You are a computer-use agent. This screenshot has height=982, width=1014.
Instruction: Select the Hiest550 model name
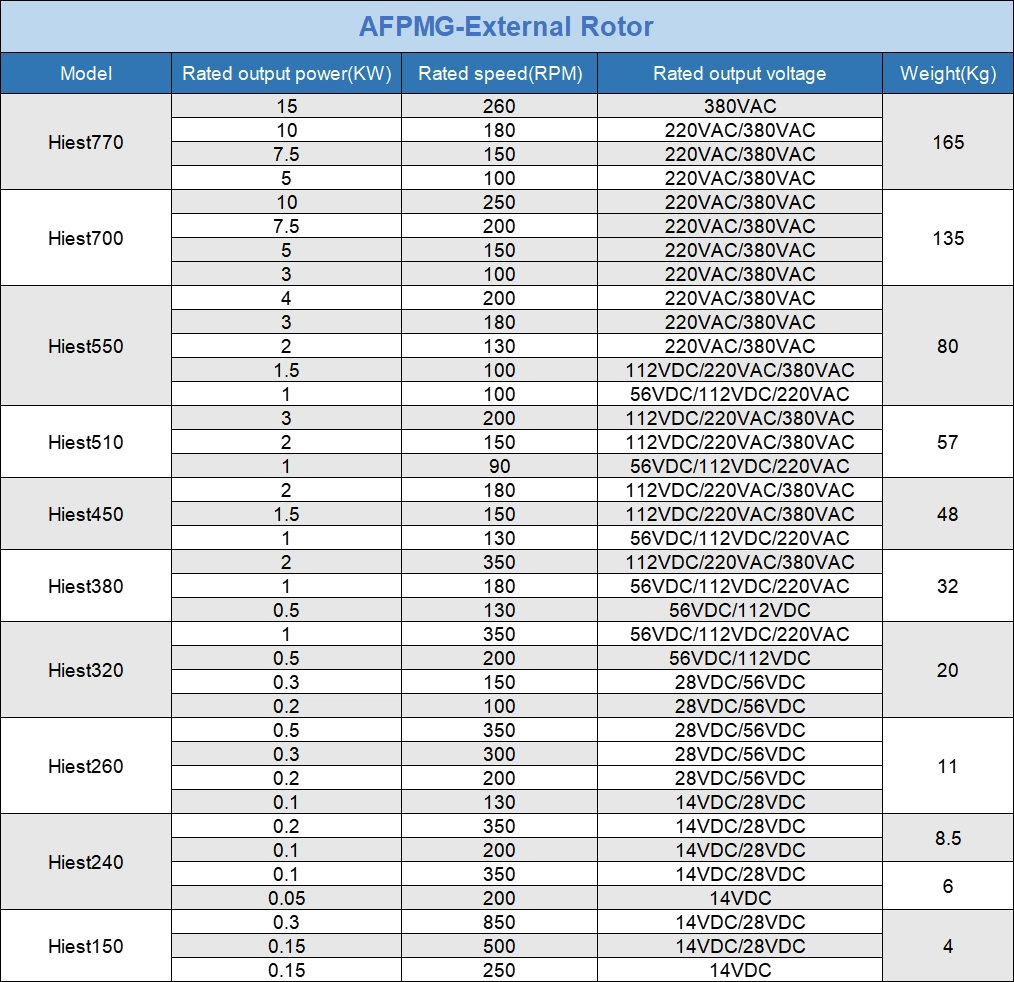click(x=86, y=346)
